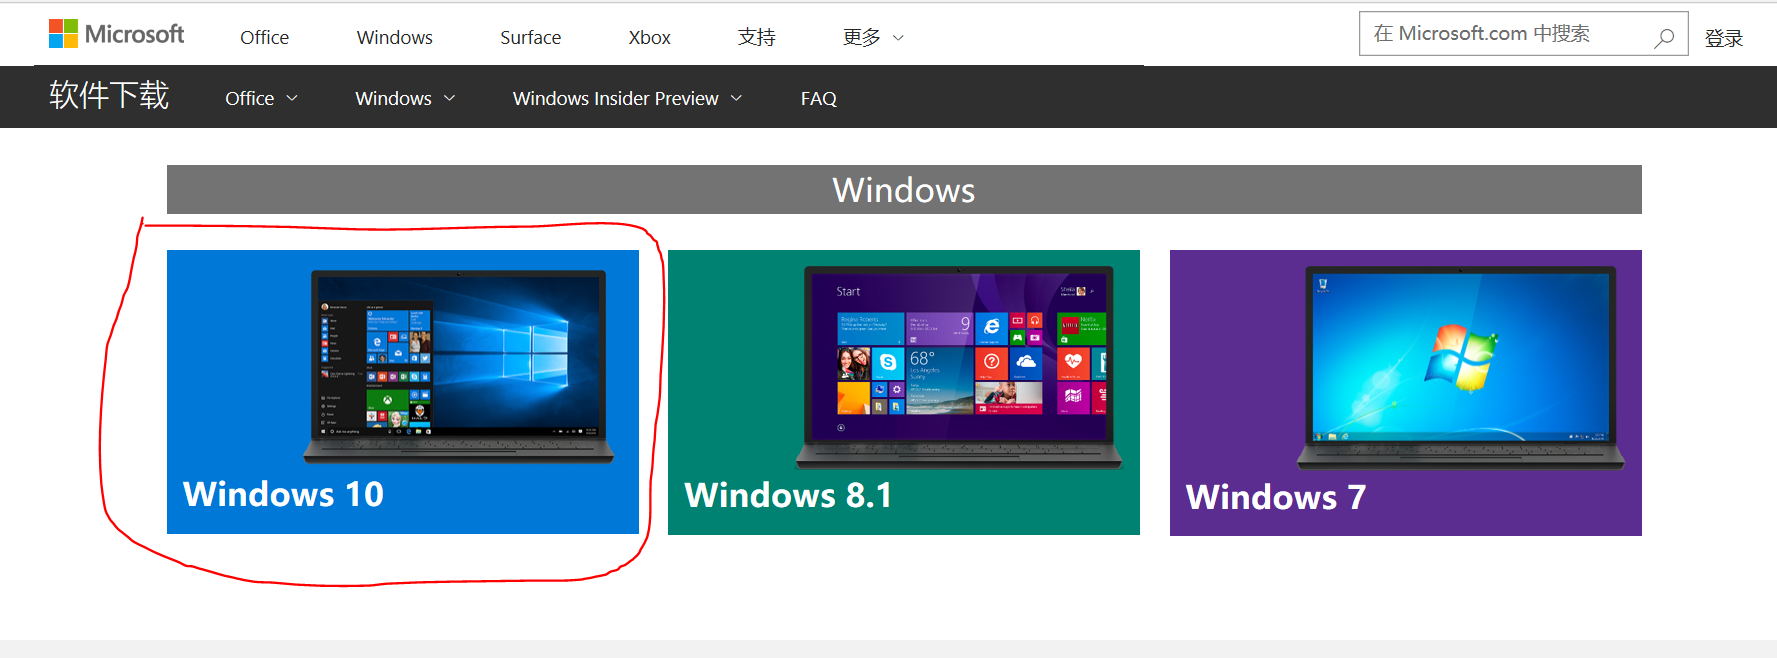Go to Xbox in top navigation
This screenshot has width=1777, height=658.
click(649, 37)
